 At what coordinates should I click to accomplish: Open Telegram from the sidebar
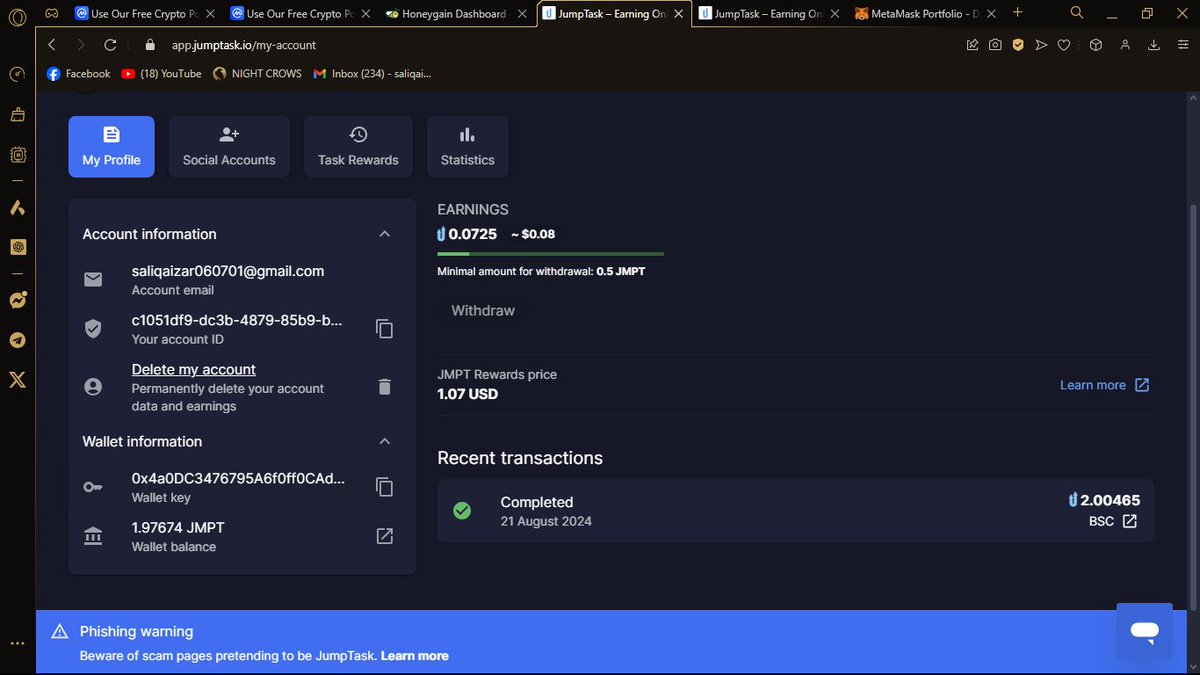coord(17,340)
